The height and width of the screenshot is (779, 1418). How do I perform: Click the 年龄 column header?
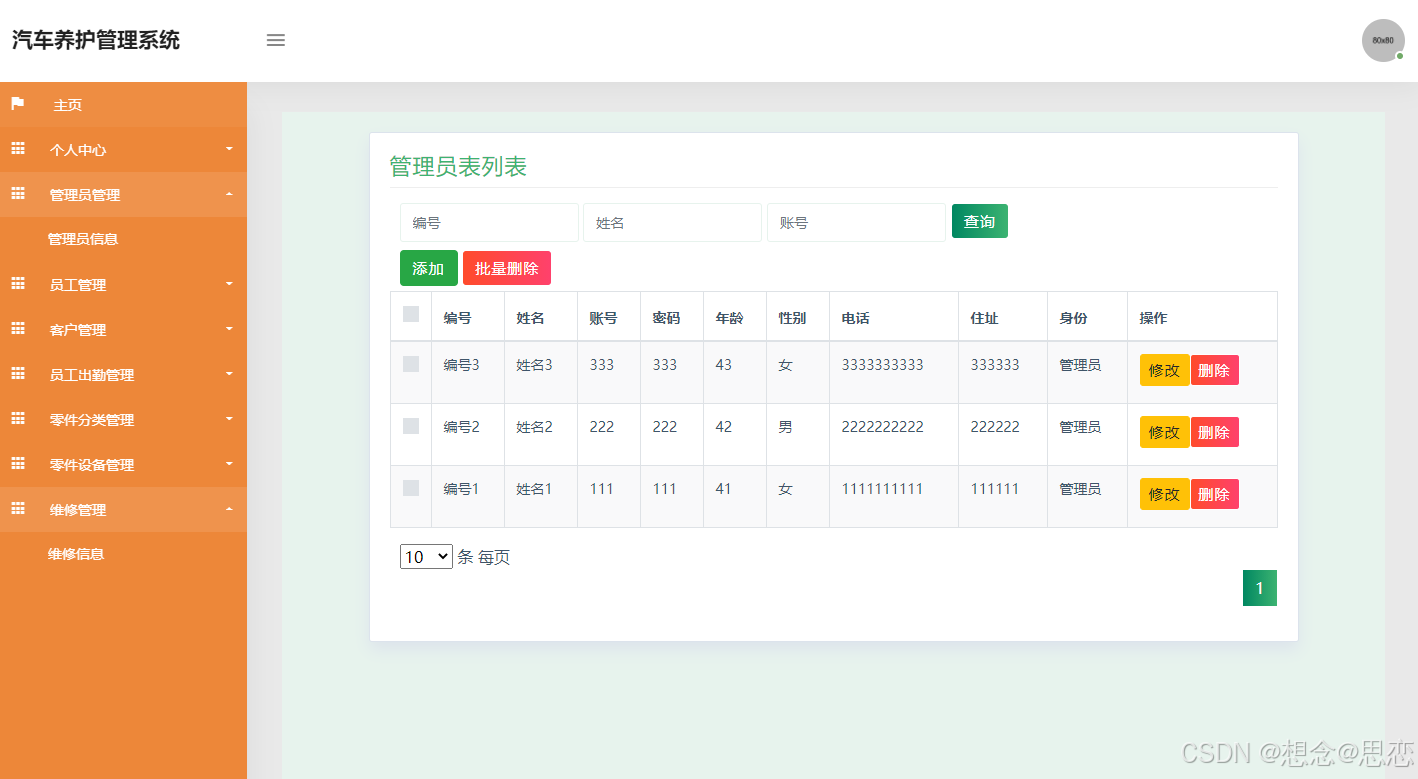pyautogui.click(x=730, y=318)
